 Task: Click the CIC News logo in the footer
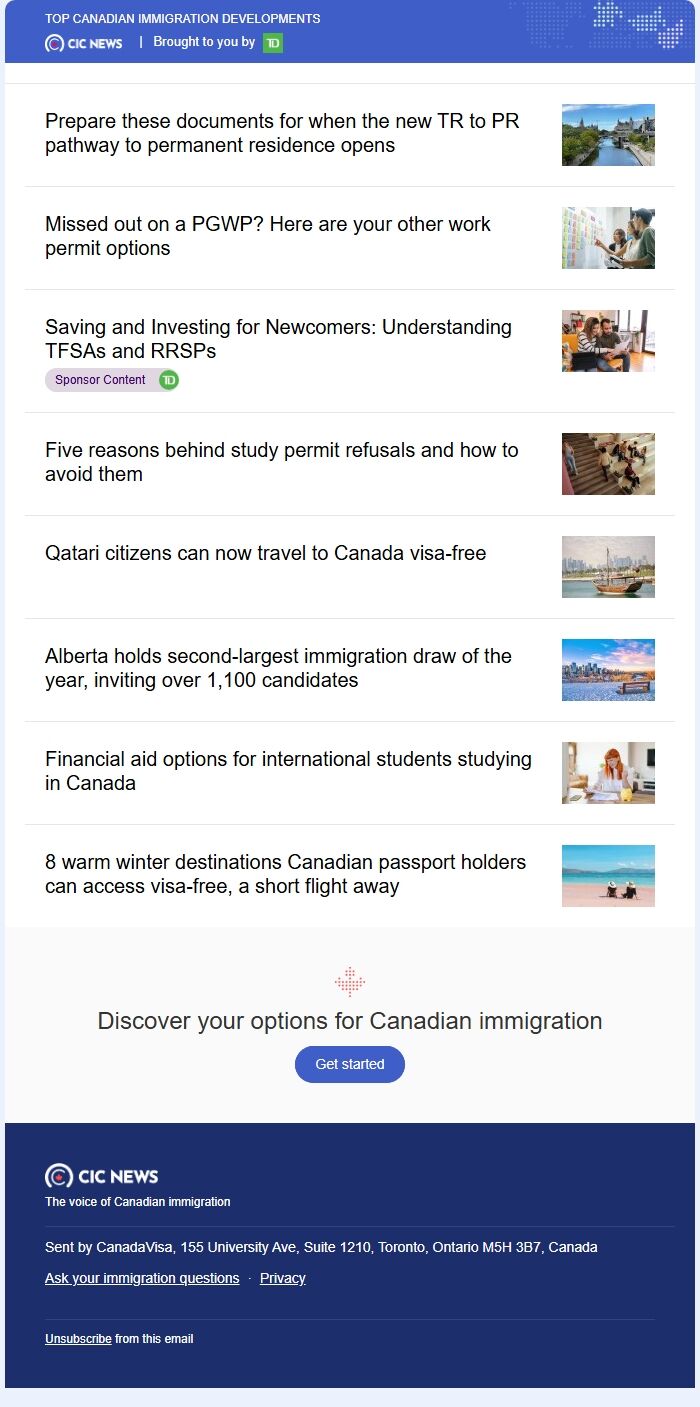[x=101, y=1176]
